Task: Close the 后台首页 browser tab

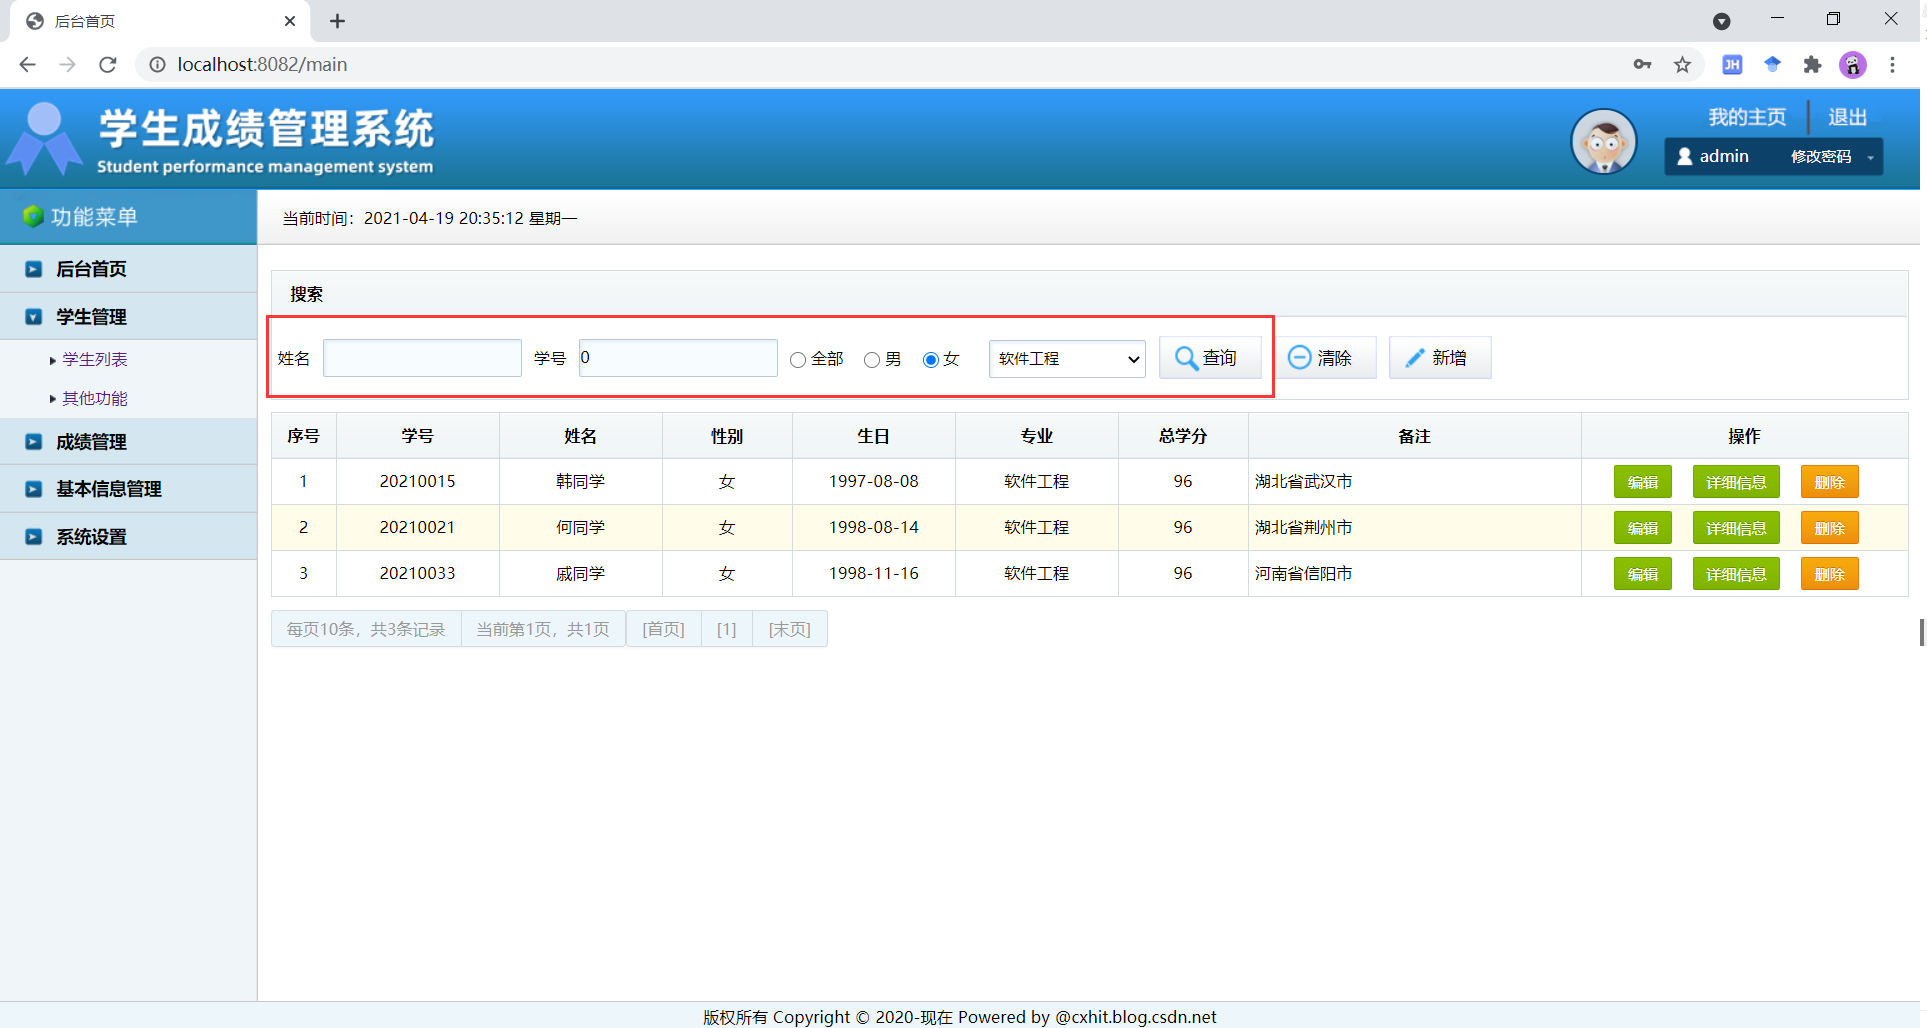Action: pos(290,21)
